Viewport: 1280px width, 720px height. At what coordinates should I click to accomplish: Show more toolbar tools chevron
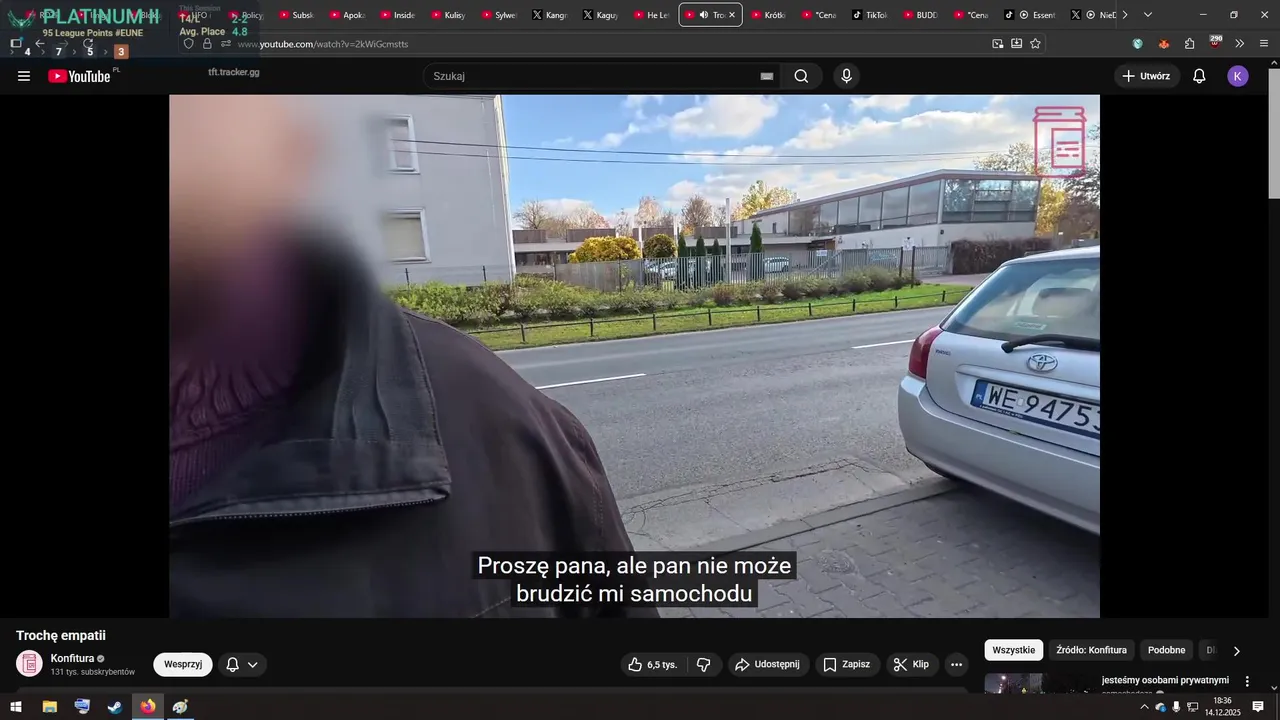(1240, 44)
